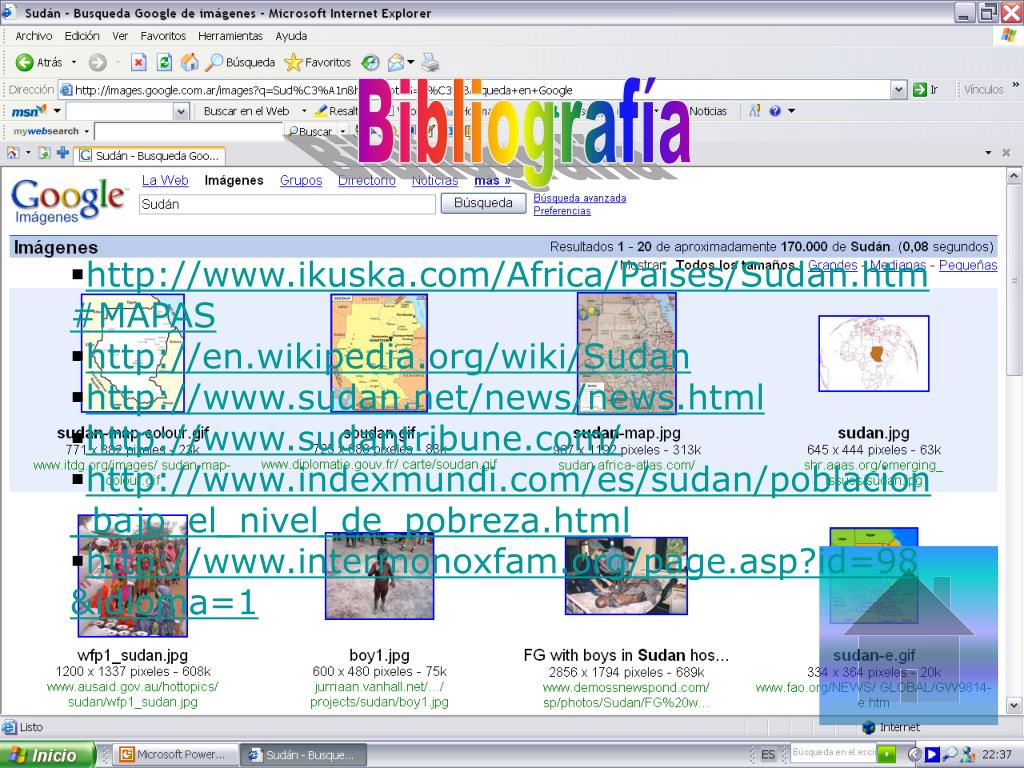The image size is (1024, 768).
Task: Go to browser Home page icon
Action: 189,62
